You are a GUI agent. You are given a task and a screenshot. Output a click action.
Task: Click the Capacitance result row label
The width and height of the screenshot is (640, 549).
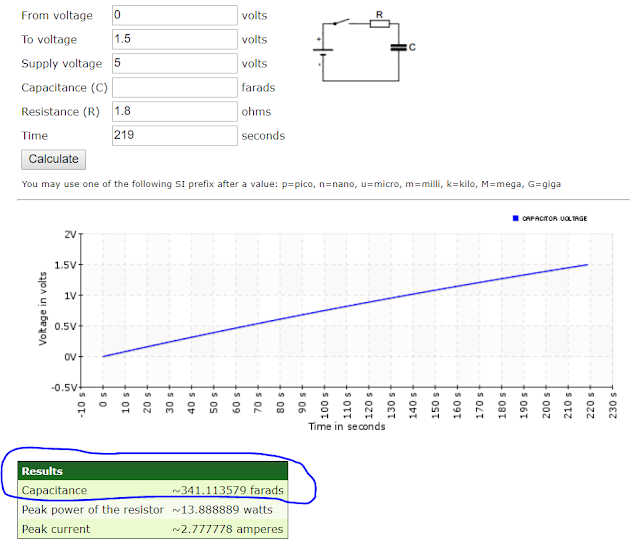click(x=54, y=490)
